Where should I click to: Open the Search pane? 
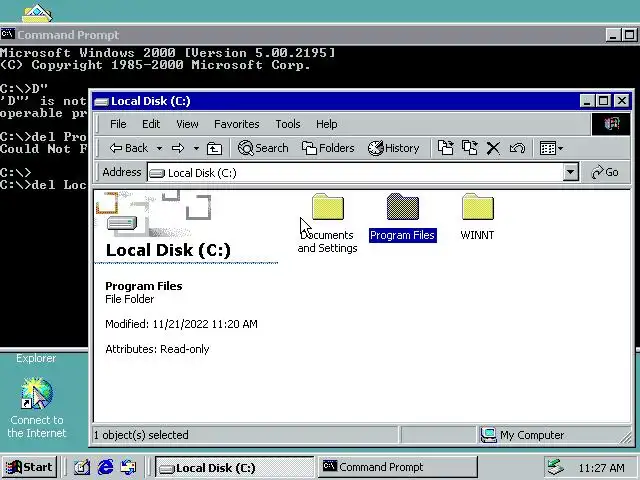pyautogui.click(x=263, y=148)
